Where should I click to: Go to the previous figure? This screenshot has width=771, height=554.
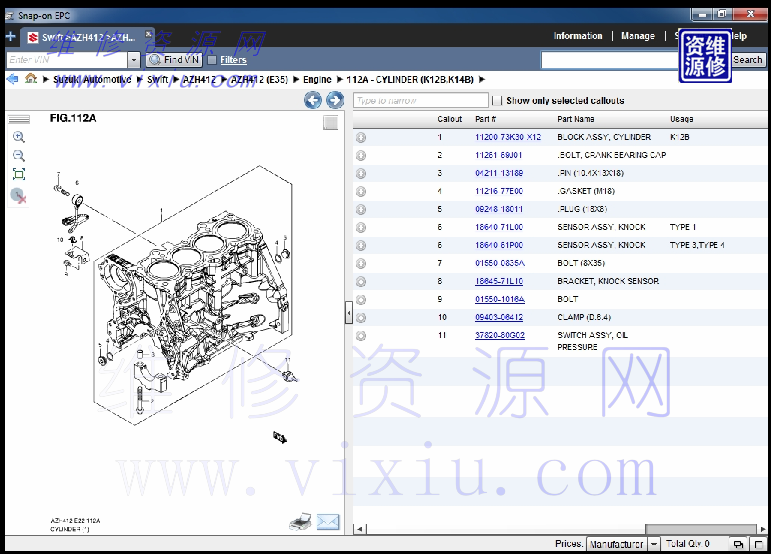[313, 100]
